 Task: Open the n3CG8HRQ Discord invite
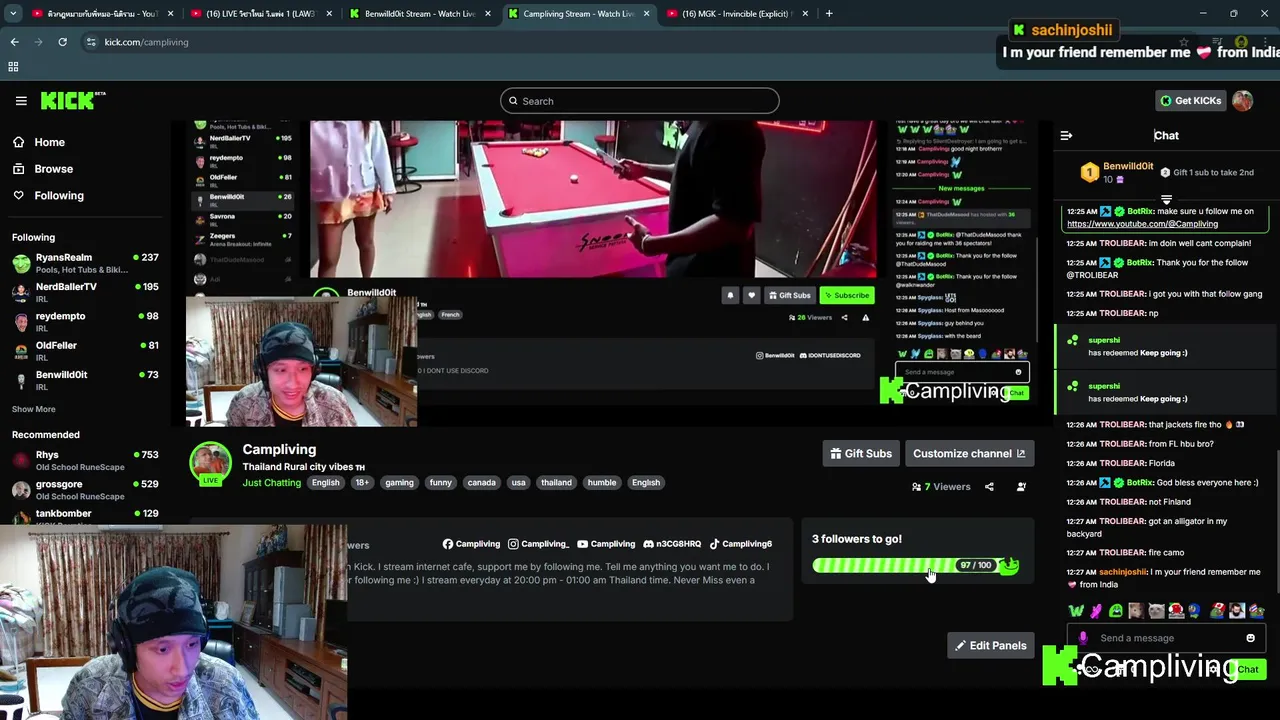pos(672,544)
